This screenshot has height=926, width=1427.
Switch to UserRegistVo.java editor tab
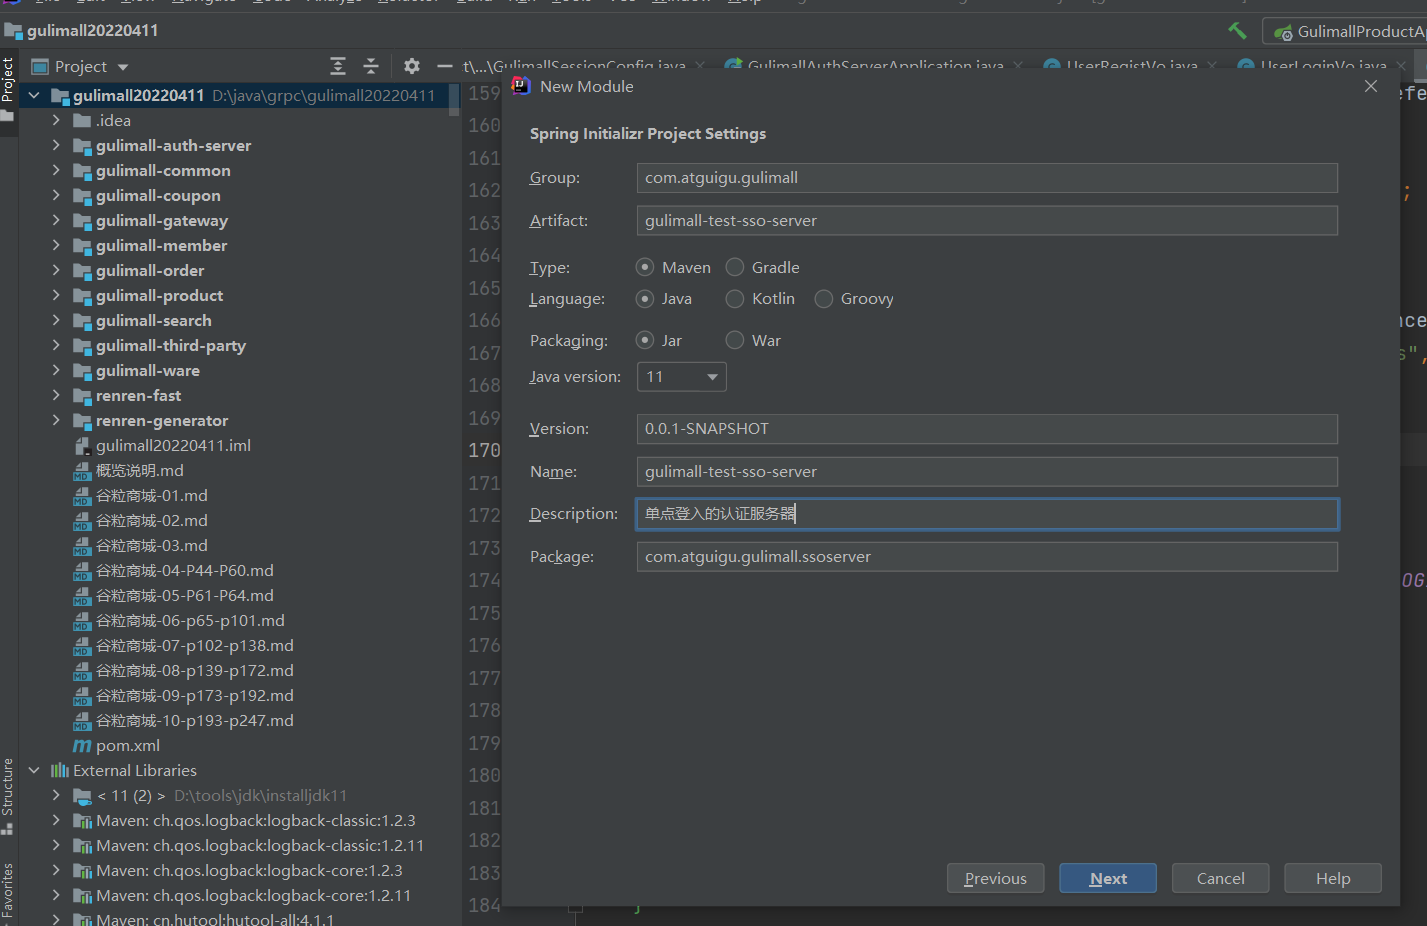click(x=1132, y=66)
